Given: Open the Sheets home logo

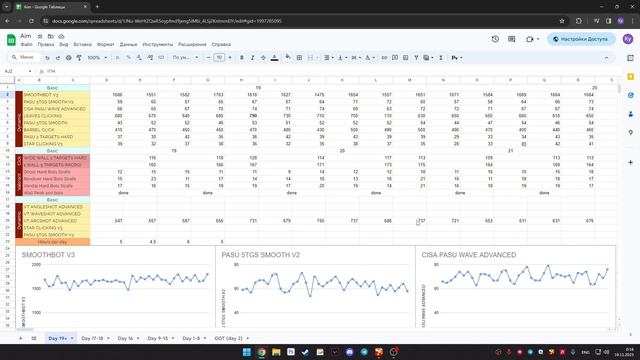Looking at the screenshot, I should coord(11,40).
